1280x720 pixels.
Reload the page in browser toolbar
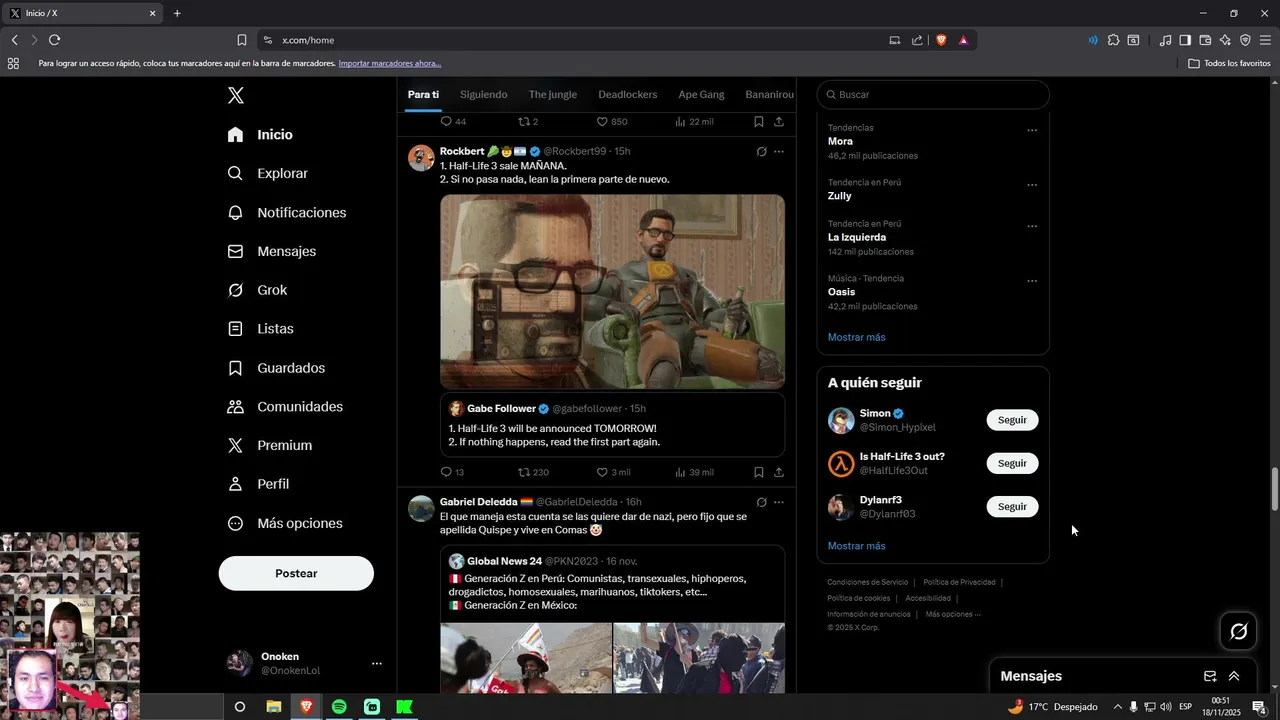click(x=54, y=40)
